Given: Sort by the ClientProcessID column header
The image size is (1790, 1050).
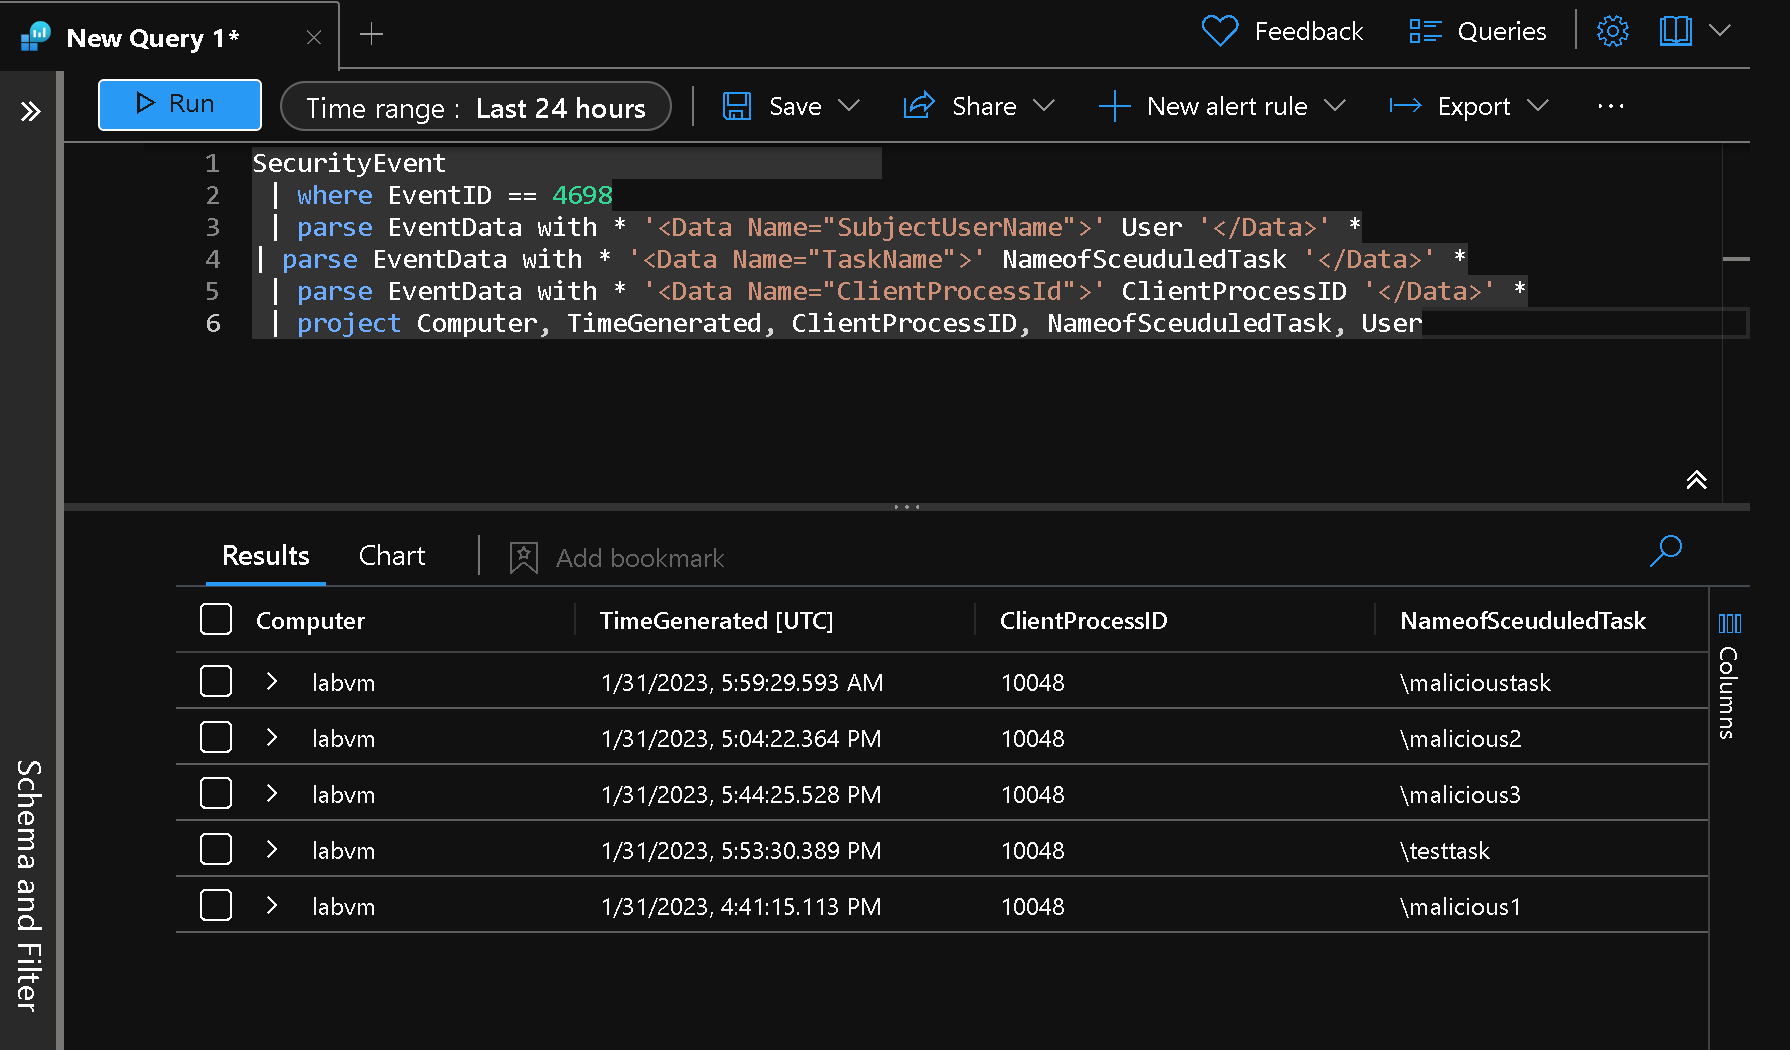Looking at the screenshot, I should point(1083,621).
